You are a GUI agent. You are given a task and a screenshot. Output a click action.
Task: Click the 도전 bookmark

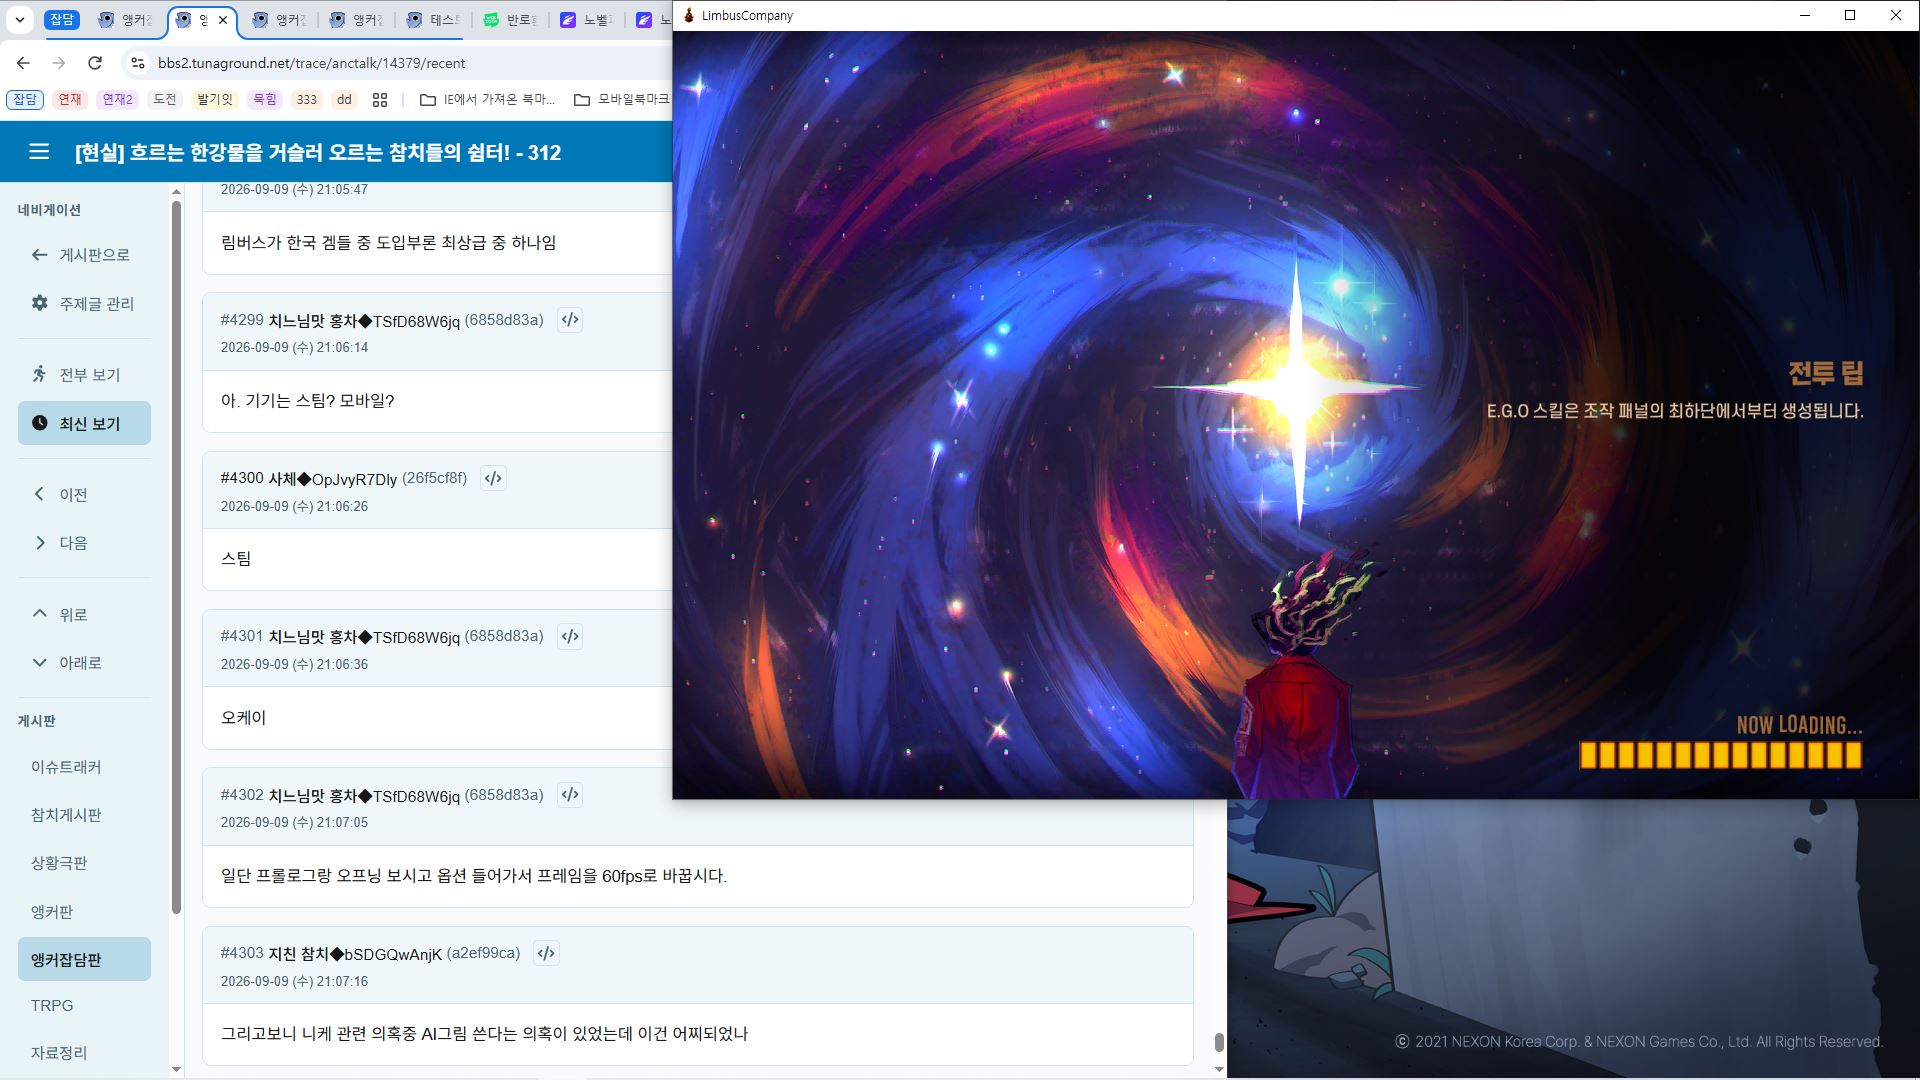pyautogui.click(x=165, y=99)
